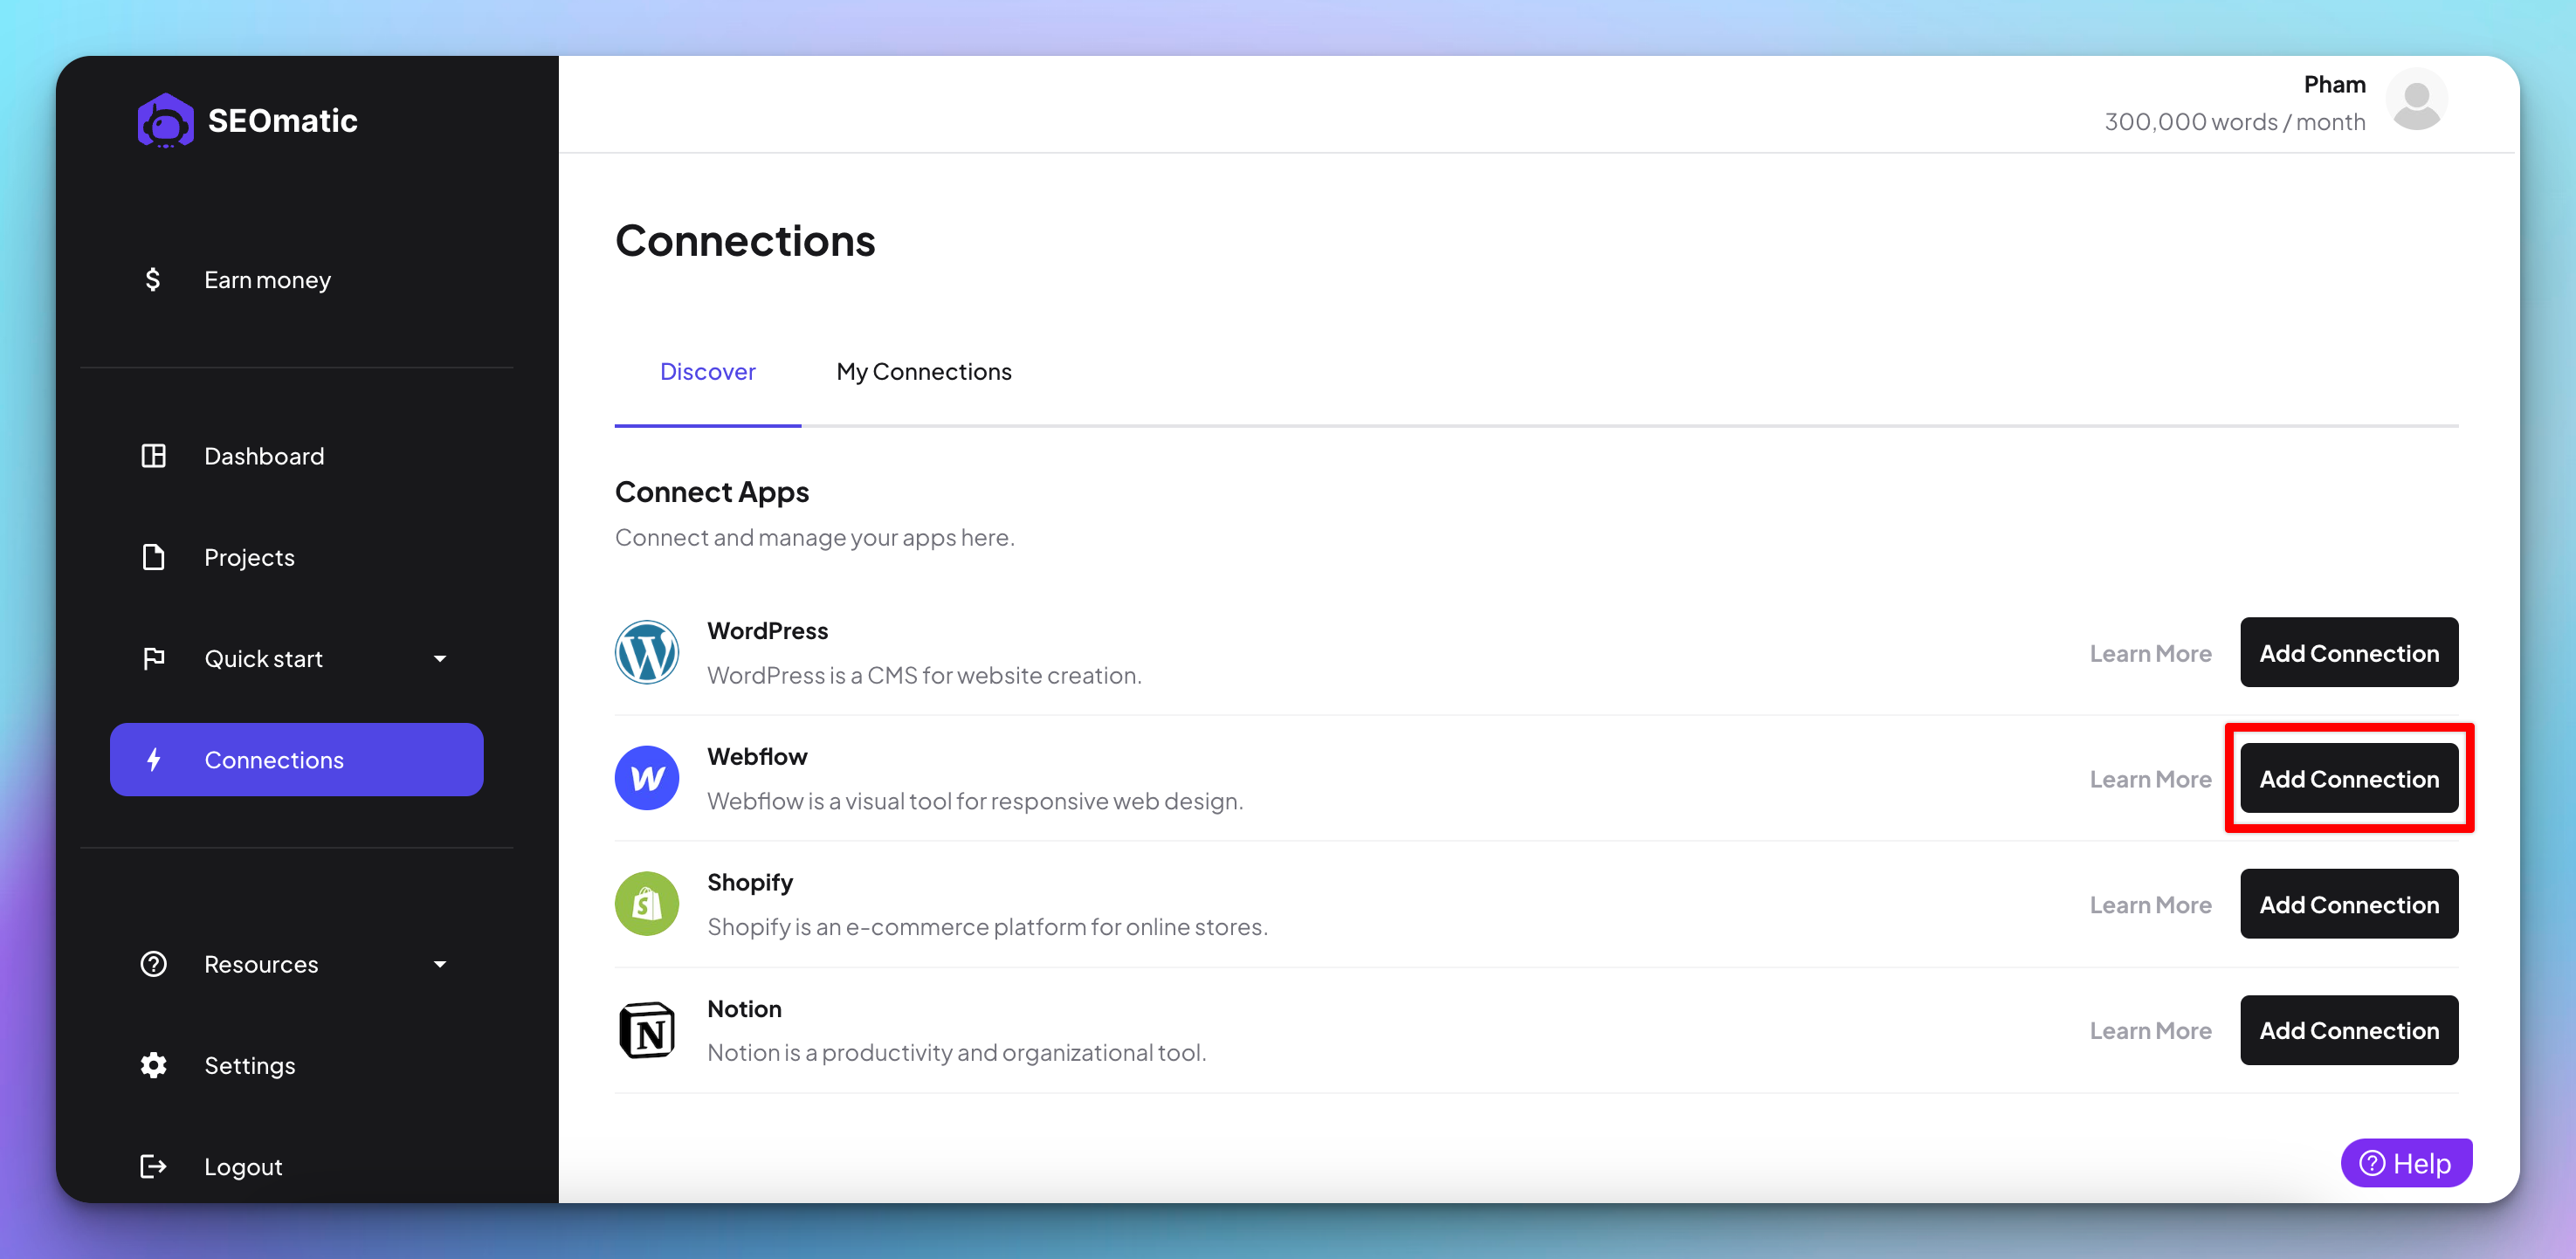Click the Webflow app title

click(x=757, y=757)
